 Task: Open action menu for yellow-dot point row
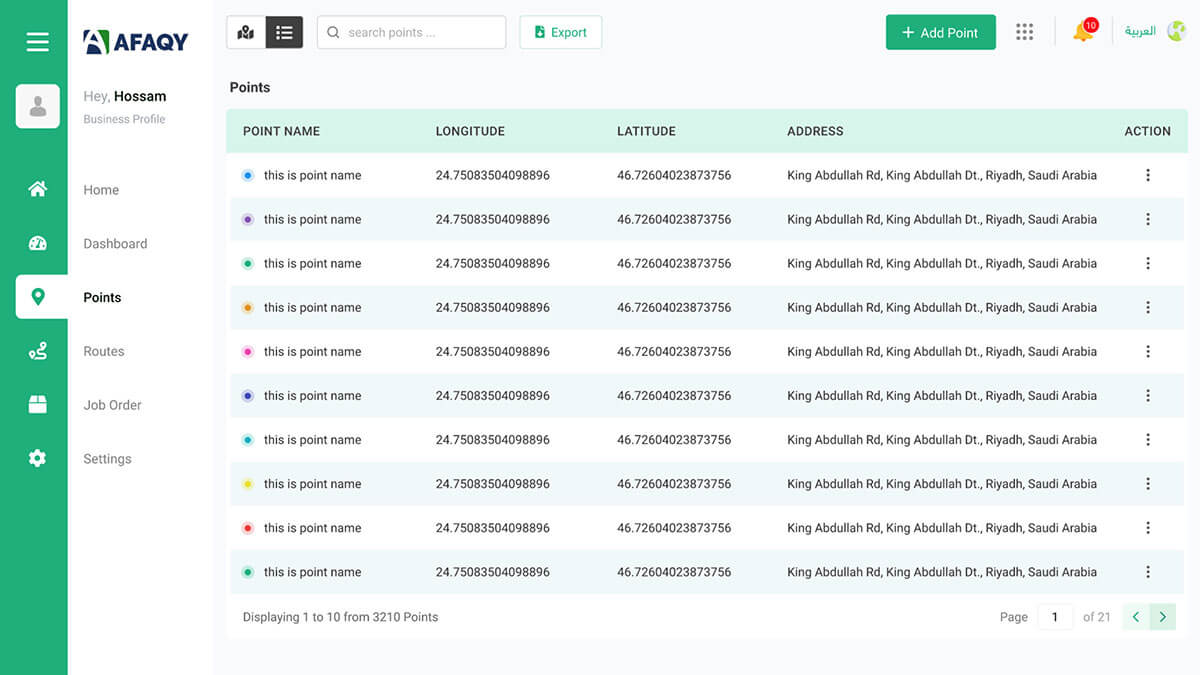click(x=1147, y=483)
